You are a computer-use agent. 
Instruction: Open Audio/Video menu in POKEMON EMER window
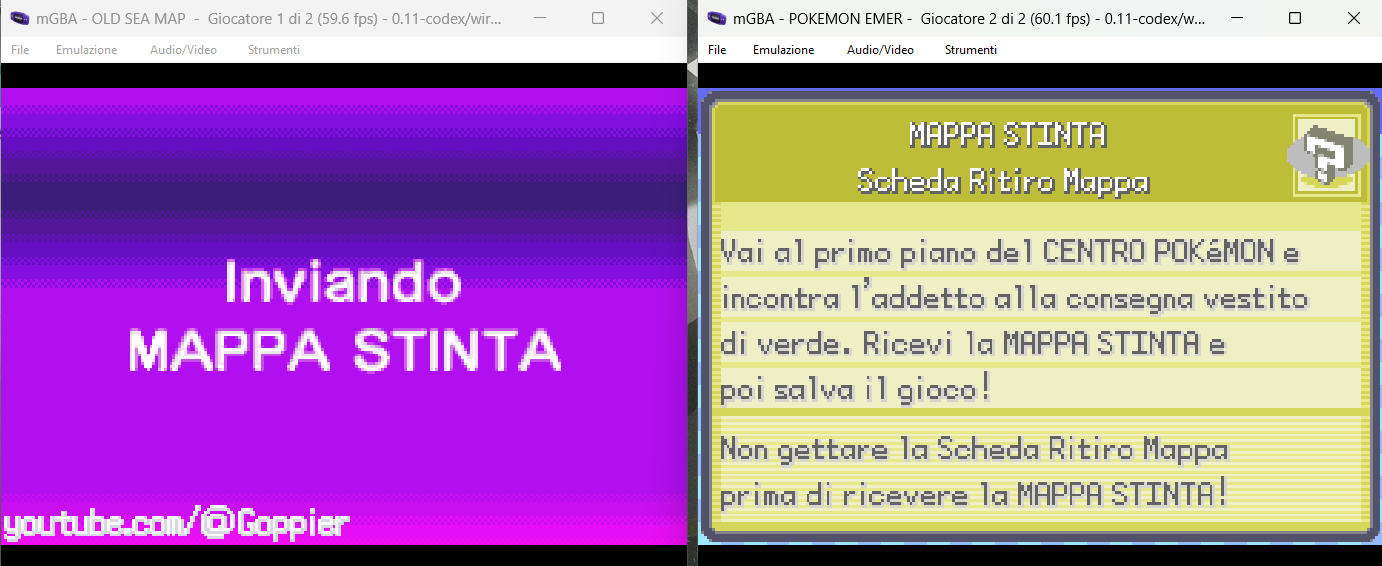pyautogui.click(x=880, y=50)
